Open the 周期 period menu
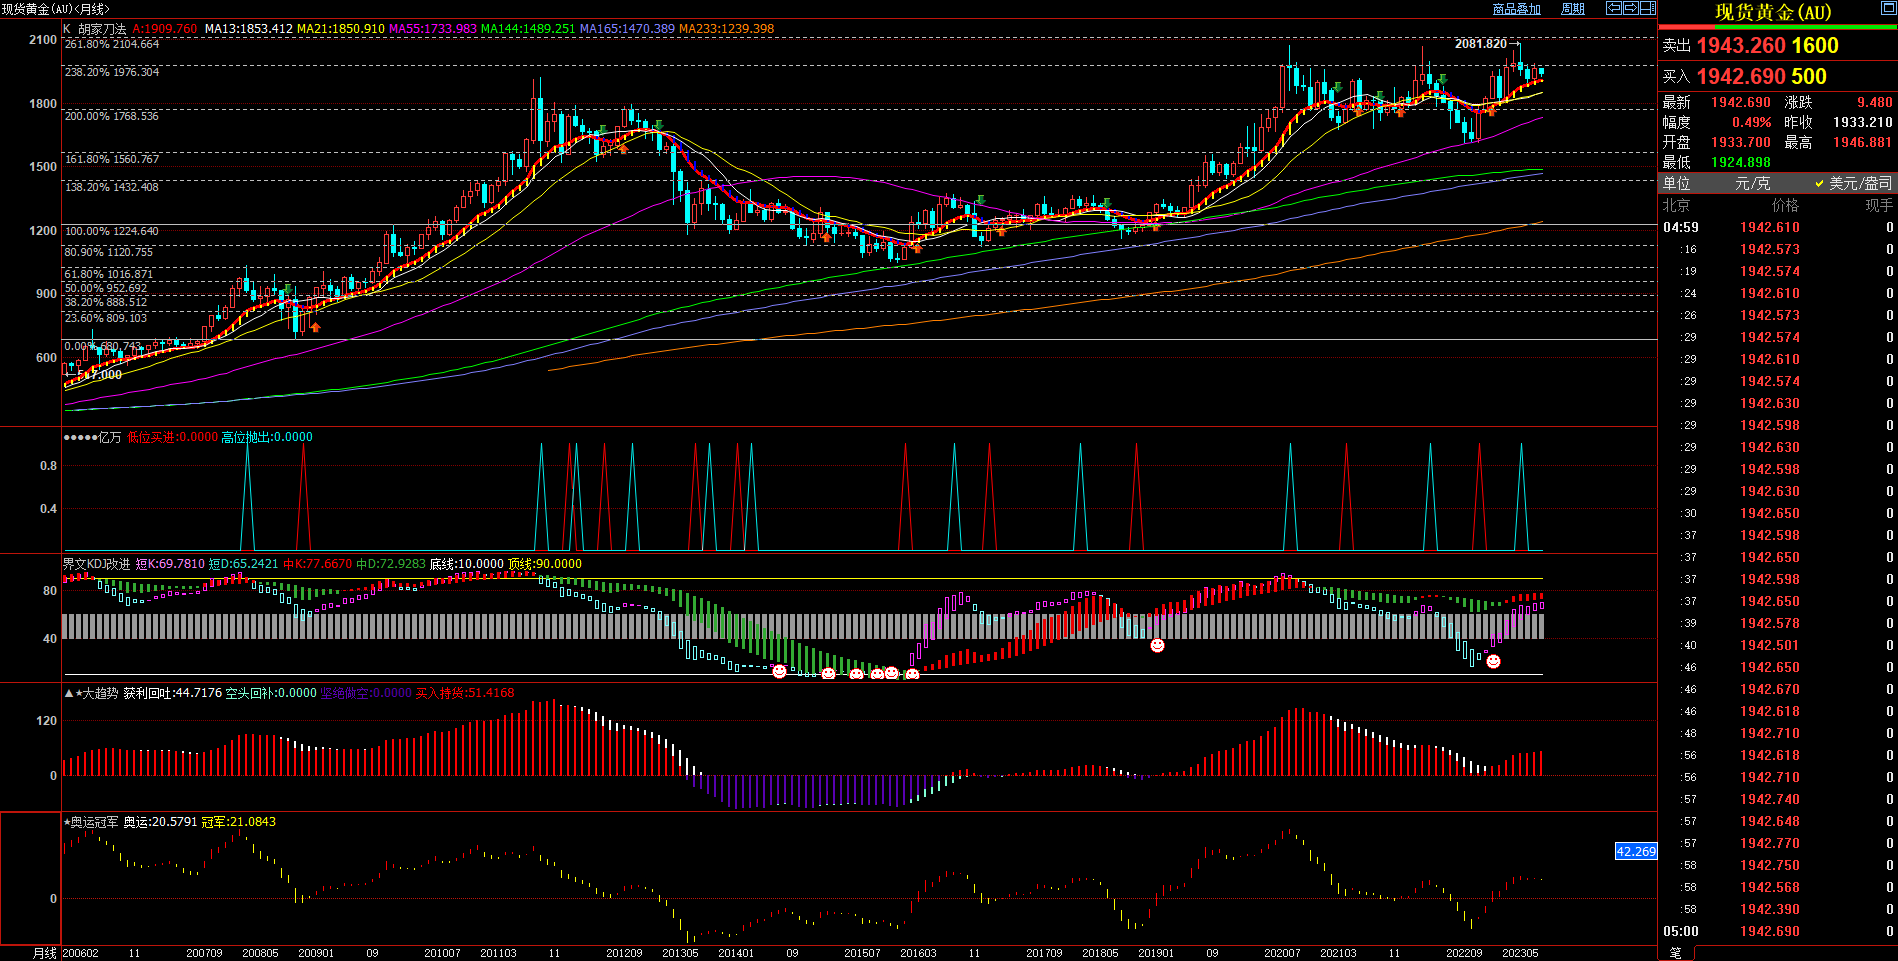The width and height of the screenshot is (1898, 961). pyautogui.click(x=1572, y=9)
